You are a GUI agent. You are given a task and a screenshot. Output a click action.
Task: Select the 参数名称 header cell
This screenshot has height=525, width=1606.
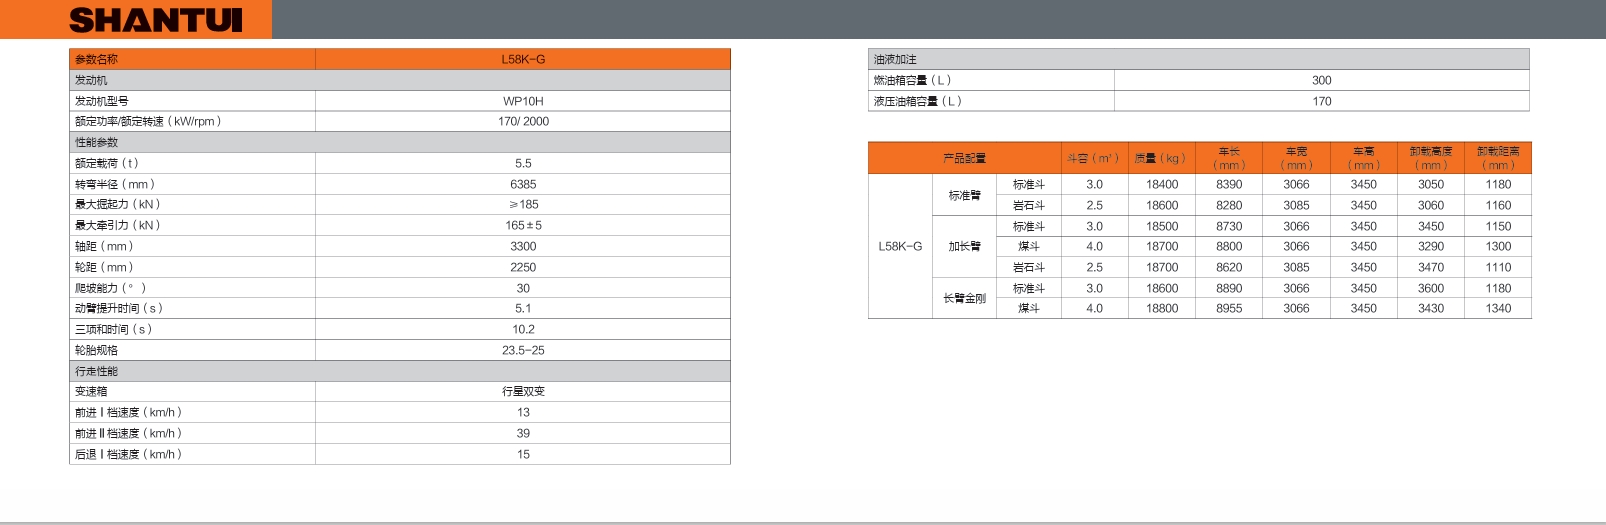click(x=192, y=59)
